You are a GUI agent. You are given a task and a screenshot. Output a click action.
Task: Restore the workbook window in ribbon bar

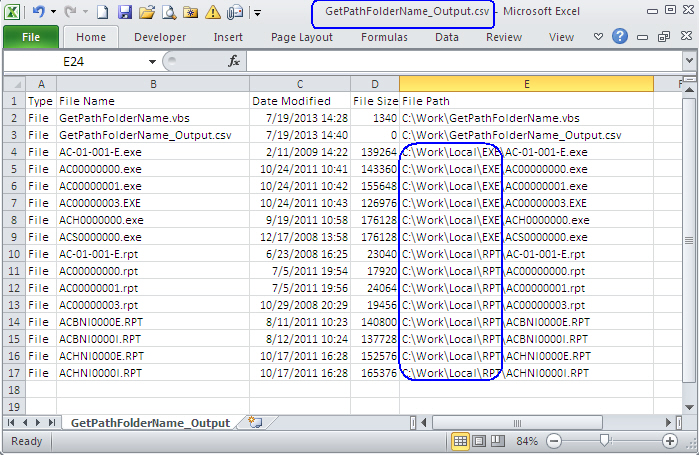coord(664,37)
